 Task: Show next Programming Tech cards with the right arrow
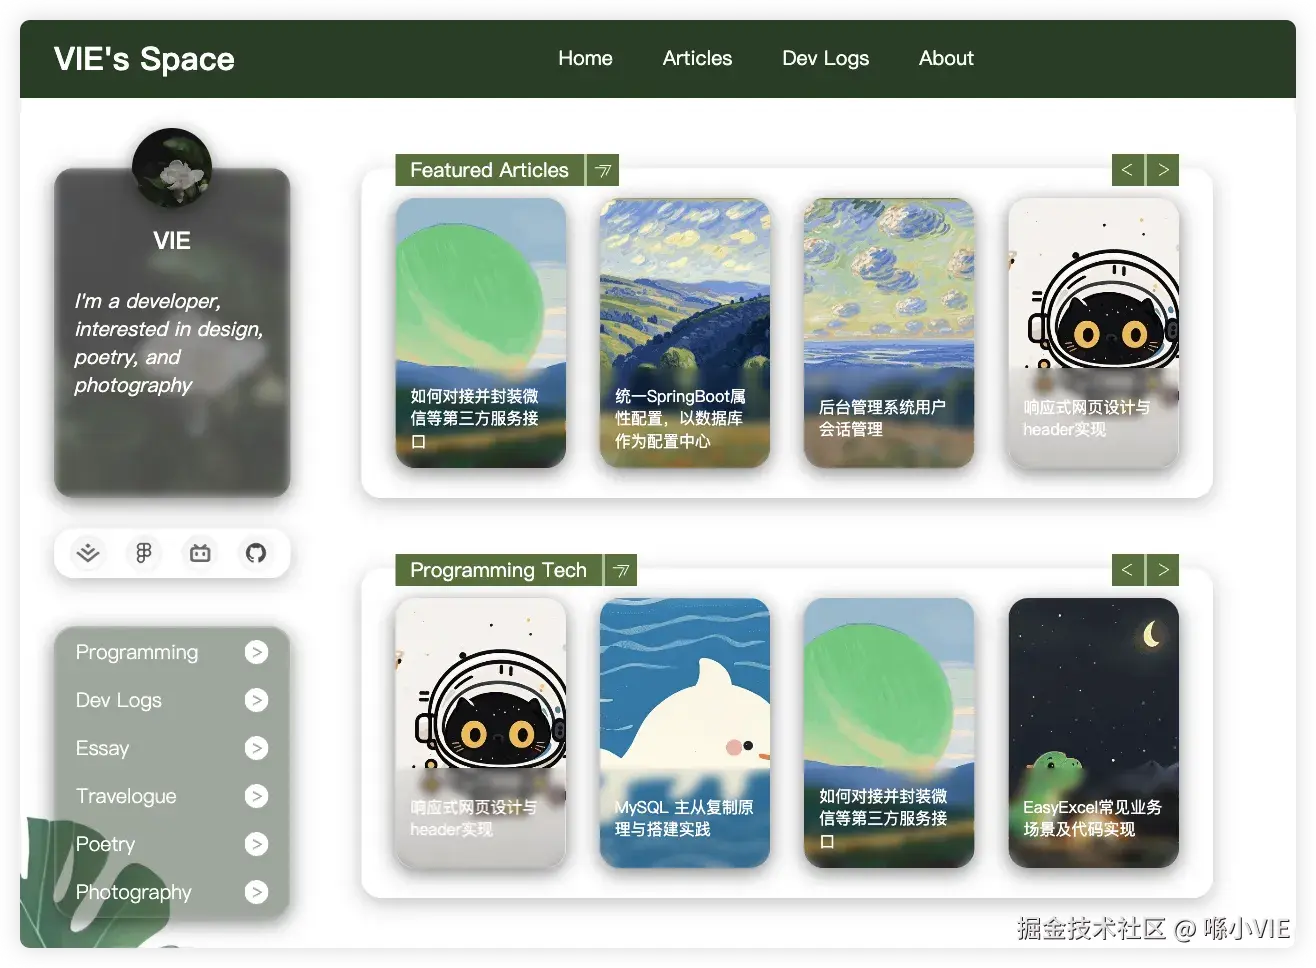1163,570
